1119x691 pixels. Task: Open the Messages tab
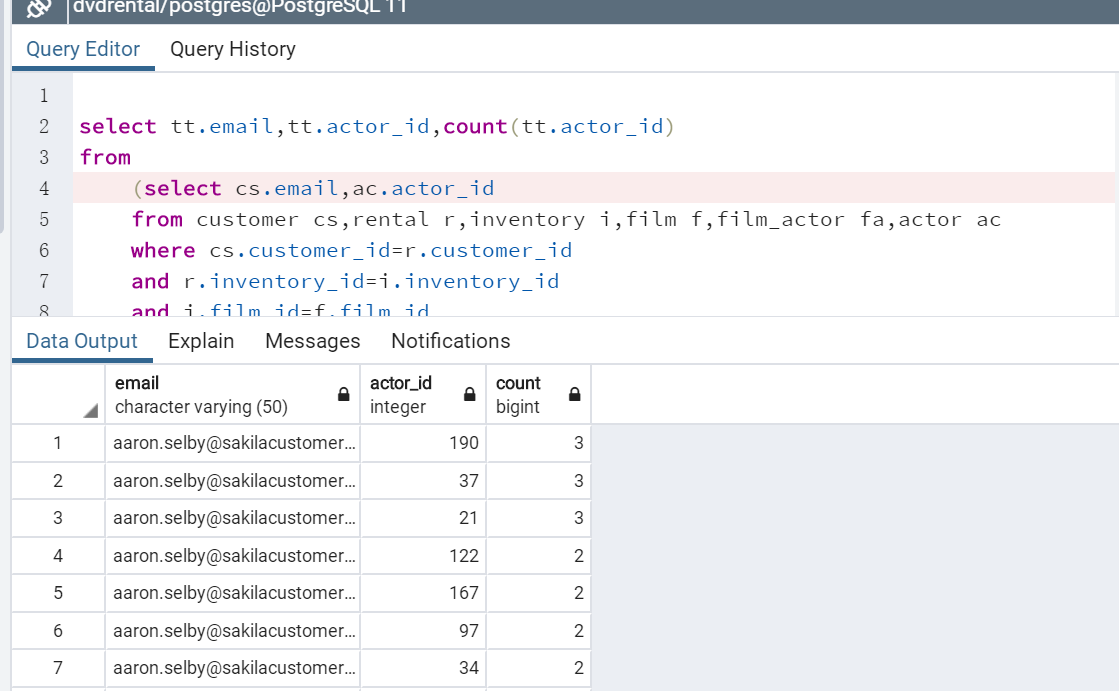click(x=313, y=341)
